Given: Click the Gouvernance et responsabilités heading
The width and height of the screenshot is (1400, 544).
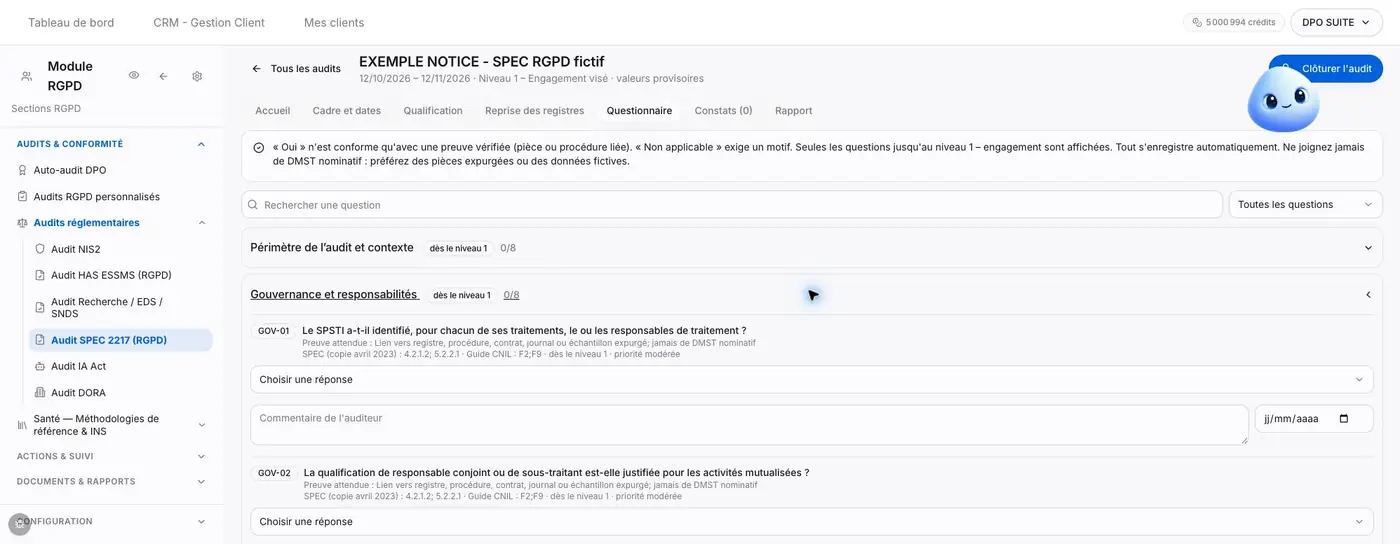Looking at the screenshot, I should point(334,295).
